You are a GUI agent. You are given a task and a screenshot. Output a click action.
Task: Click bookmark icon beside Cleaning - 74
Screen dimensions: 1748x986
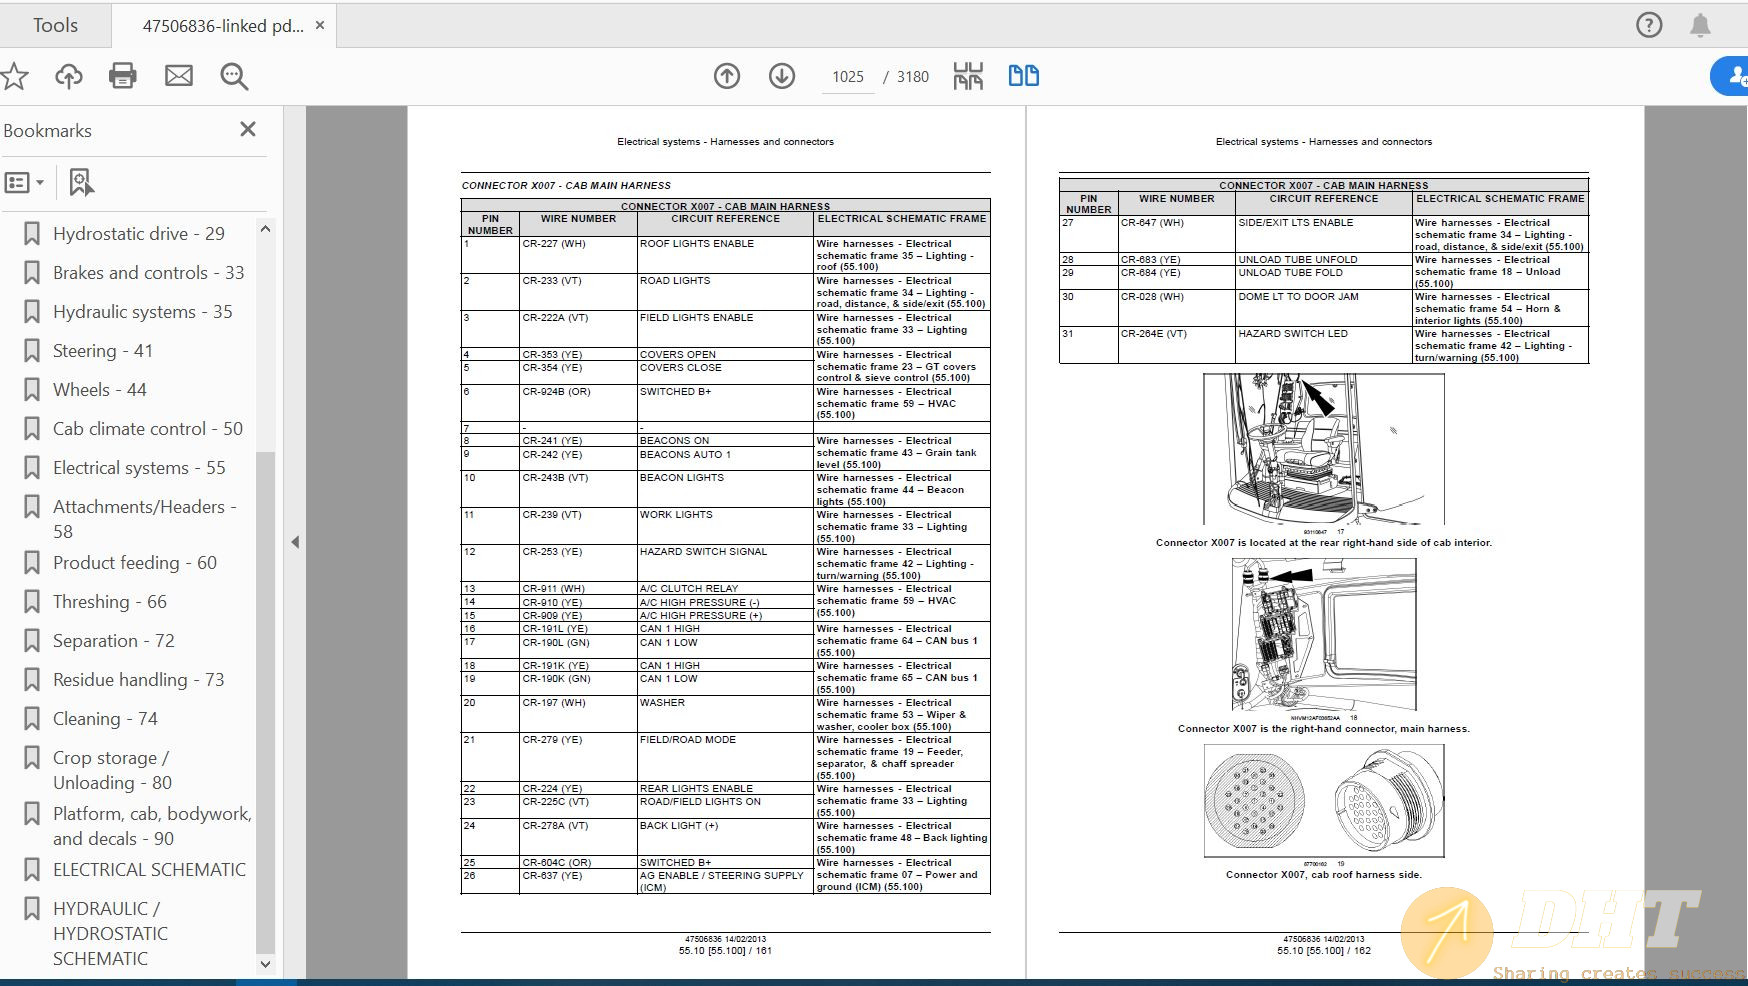click(32, 718)
